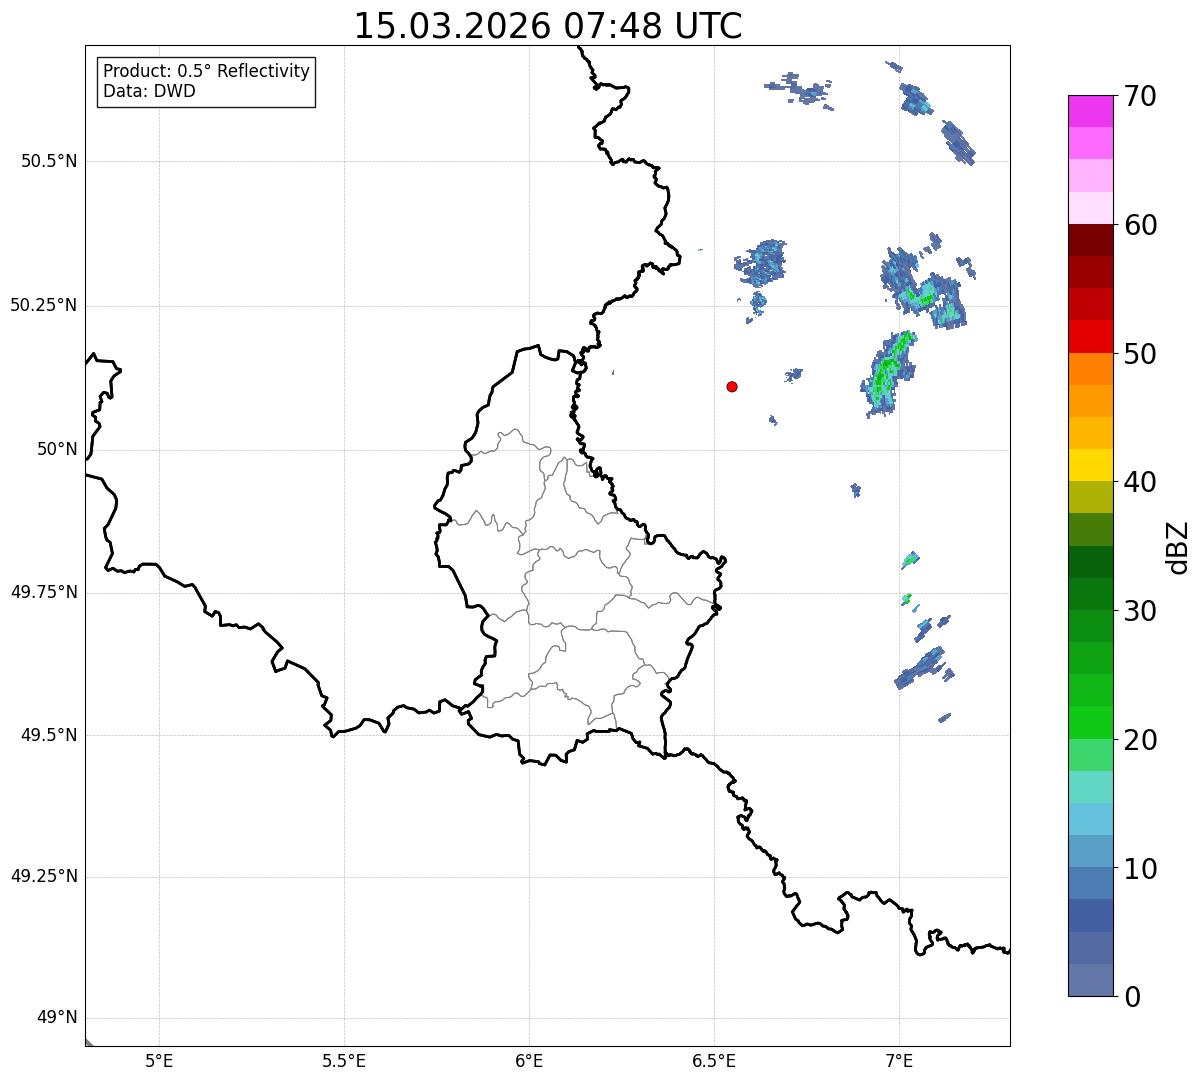
Task: Click the 5°E longitude label
Action: pos(159,1061)
